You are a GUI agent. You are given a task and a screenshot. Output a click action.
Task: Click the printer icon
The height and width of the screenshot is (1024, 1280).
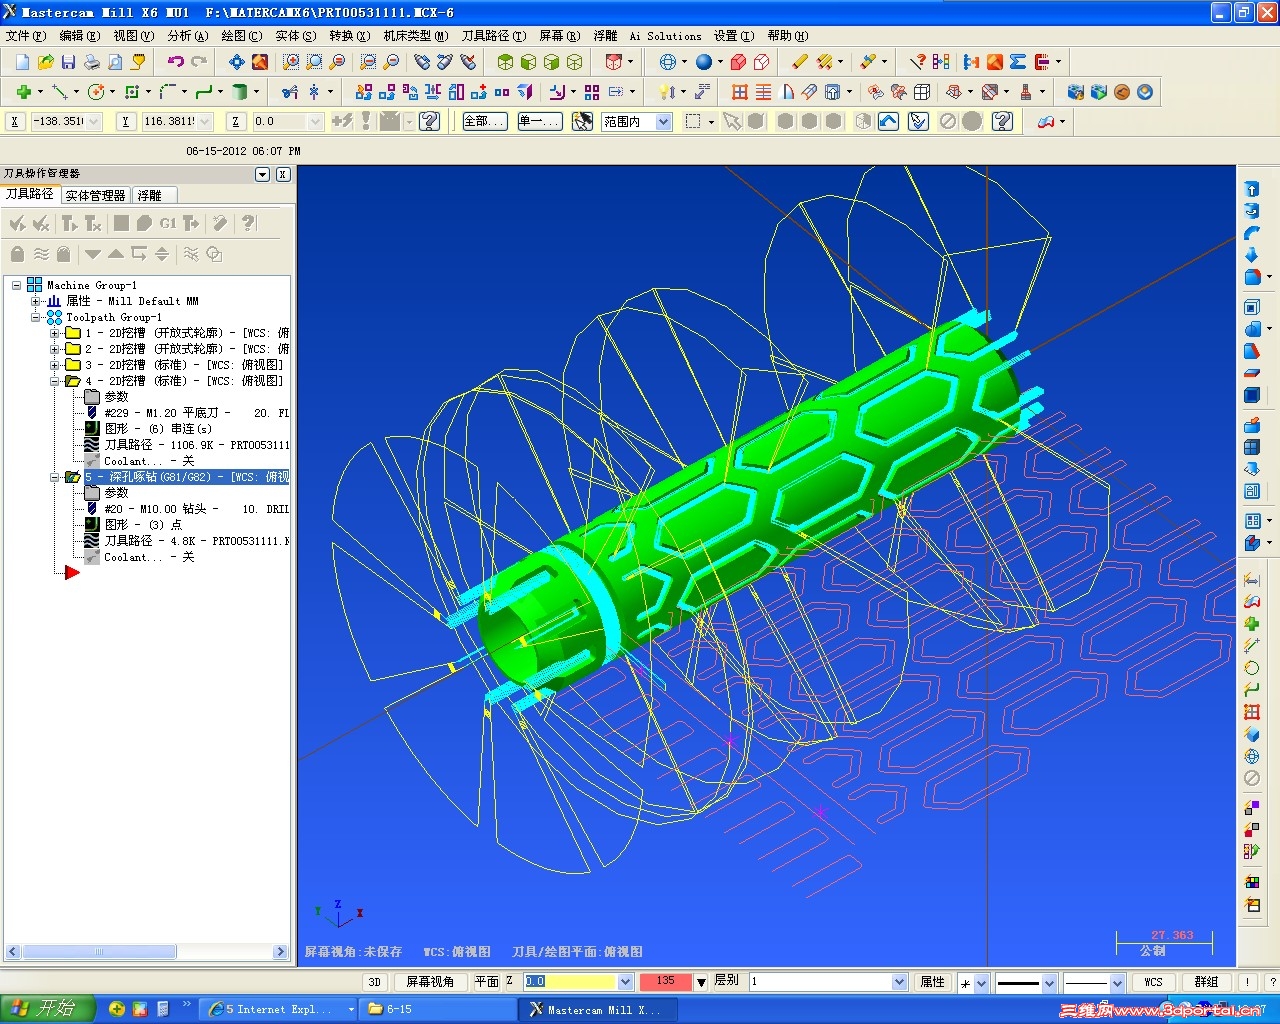tap(92, 62)
